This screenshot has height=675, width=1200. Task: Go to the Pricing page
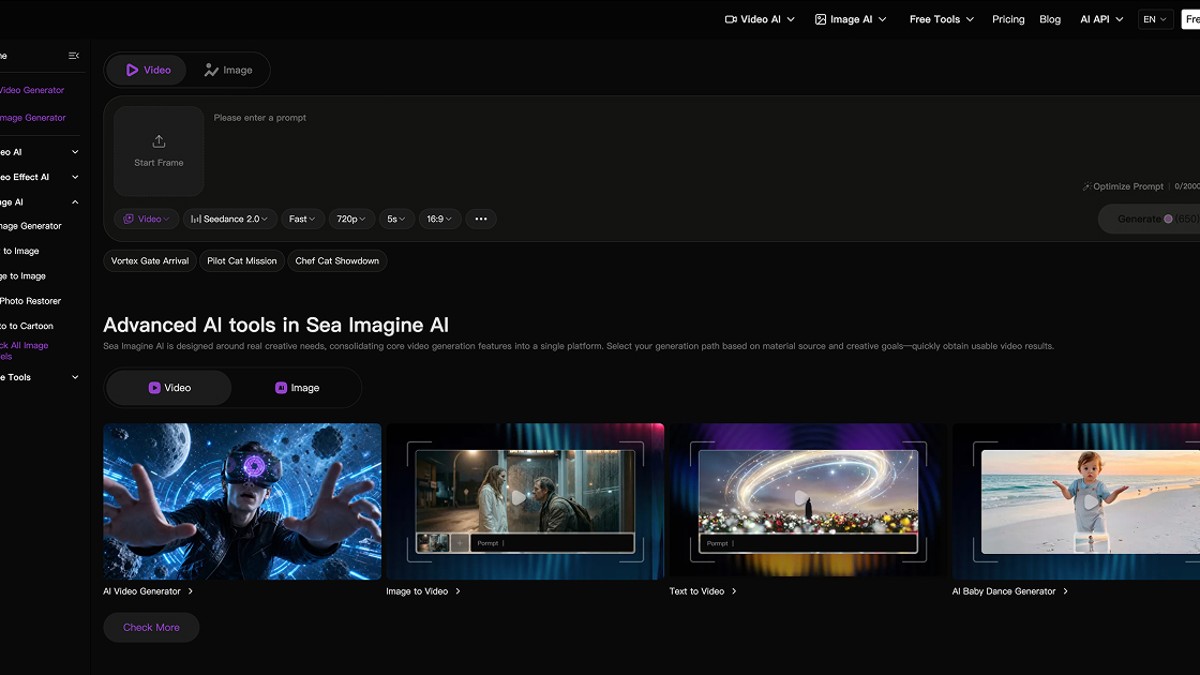click(x=1008, y=19)
